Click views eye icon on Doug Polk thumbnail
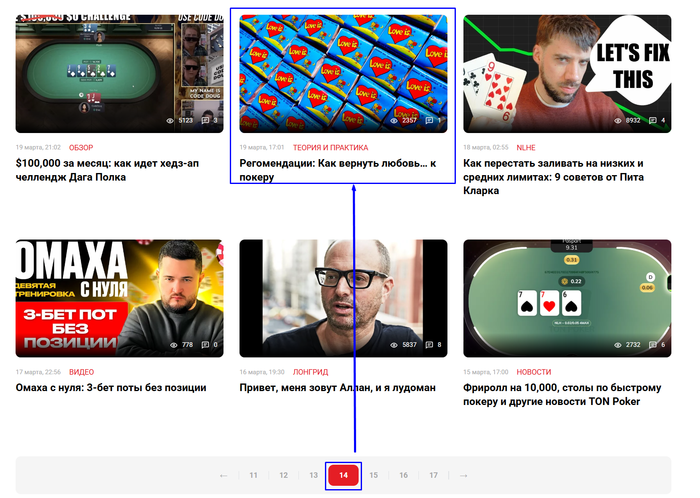This screenshot has width=700, height=498. click(x=170, y=120)
